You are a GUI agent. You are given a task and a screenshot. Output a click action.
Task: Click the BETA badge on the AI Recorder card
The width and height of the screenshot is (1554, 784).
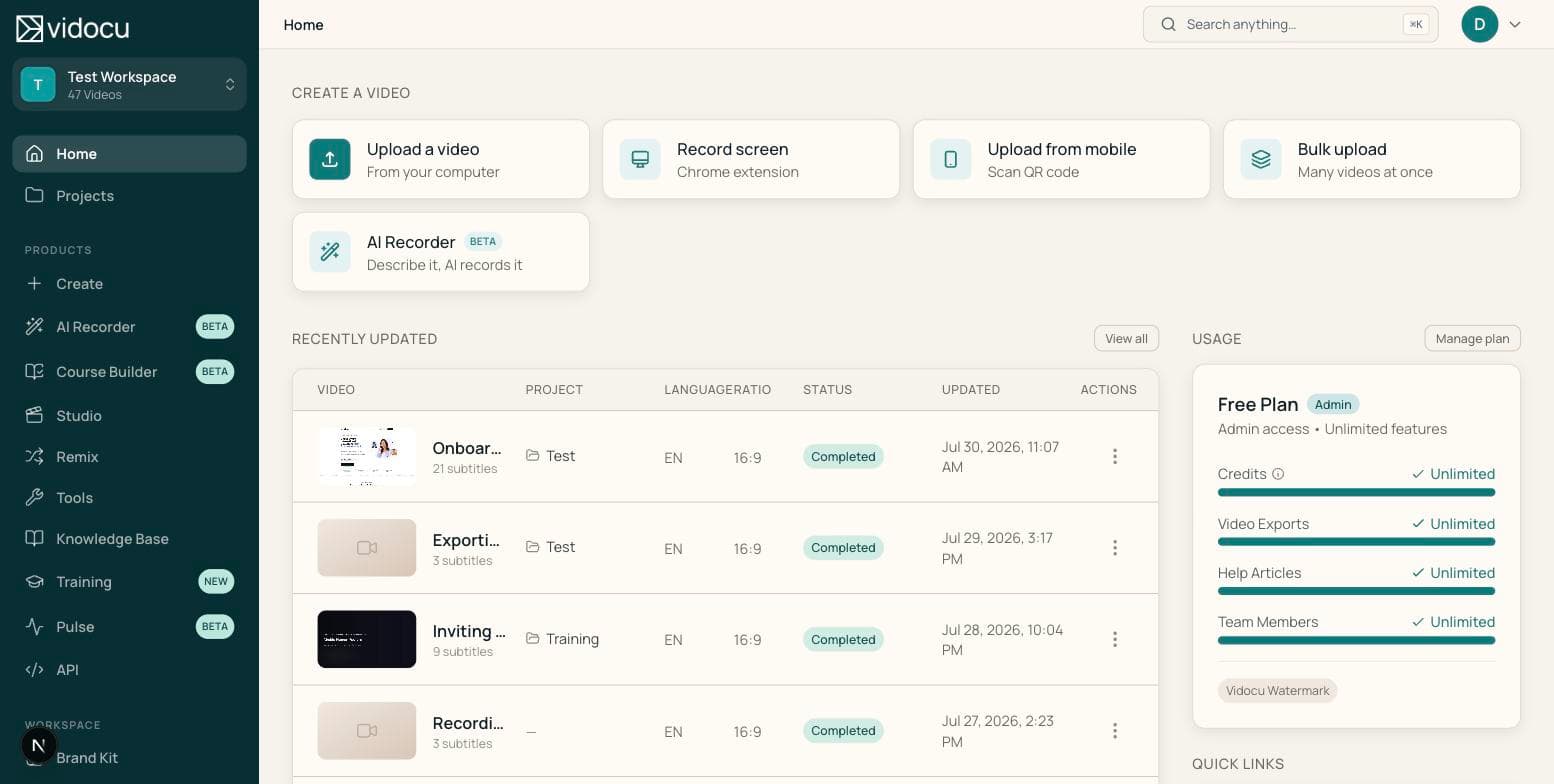(x=483, y=242)
